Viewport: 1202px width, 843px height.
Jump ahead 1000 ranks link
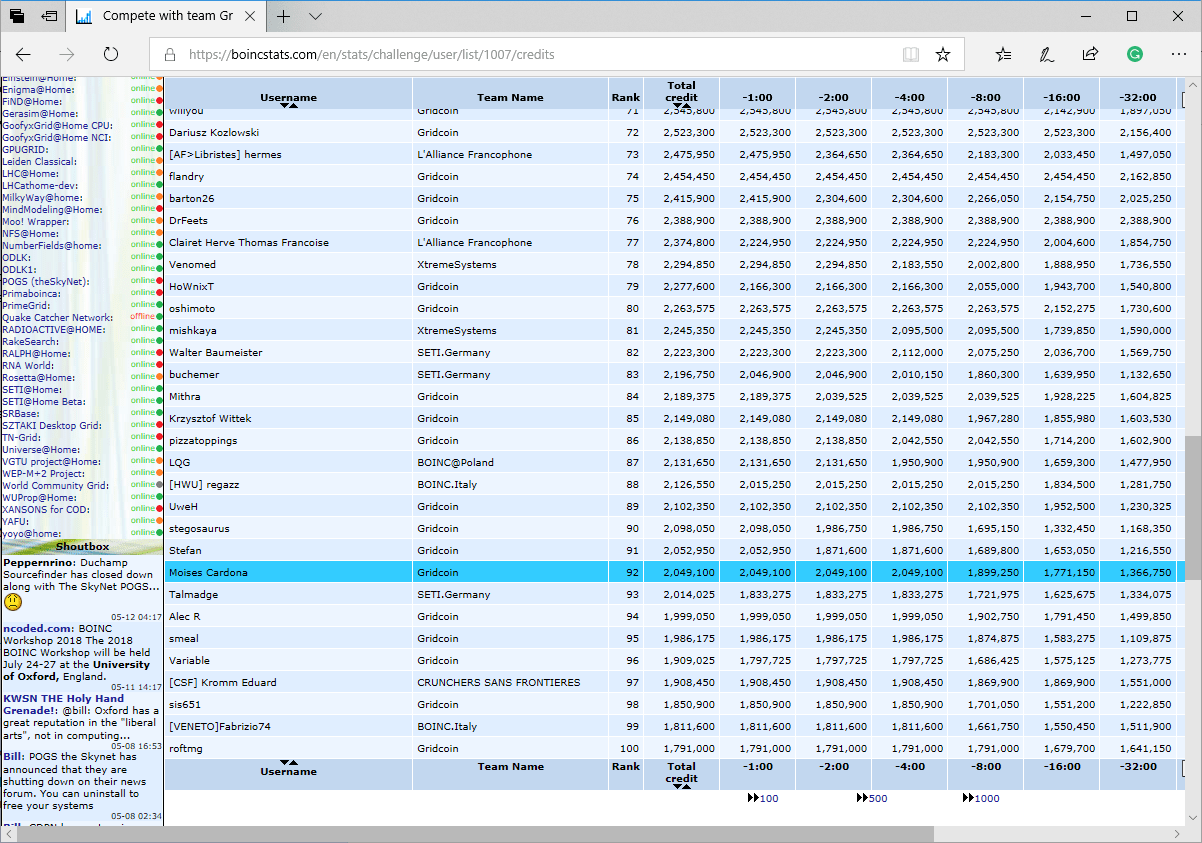(981, 798)
